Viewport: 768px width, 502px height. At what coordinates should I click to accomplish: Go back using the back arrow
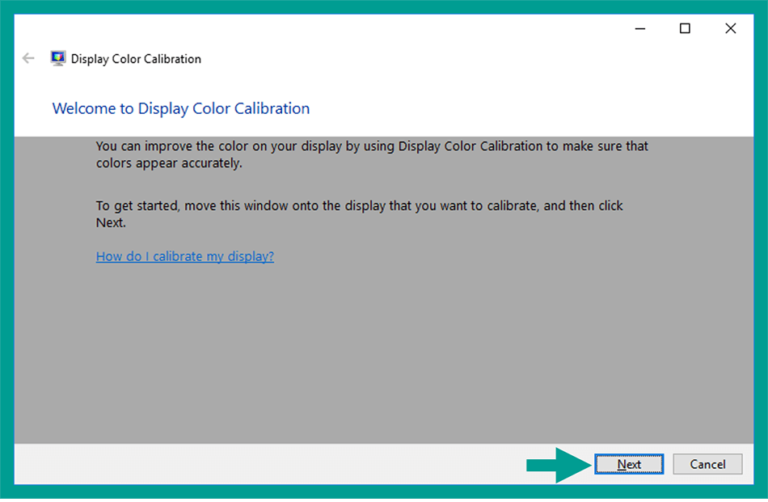(x=28, y=58)
